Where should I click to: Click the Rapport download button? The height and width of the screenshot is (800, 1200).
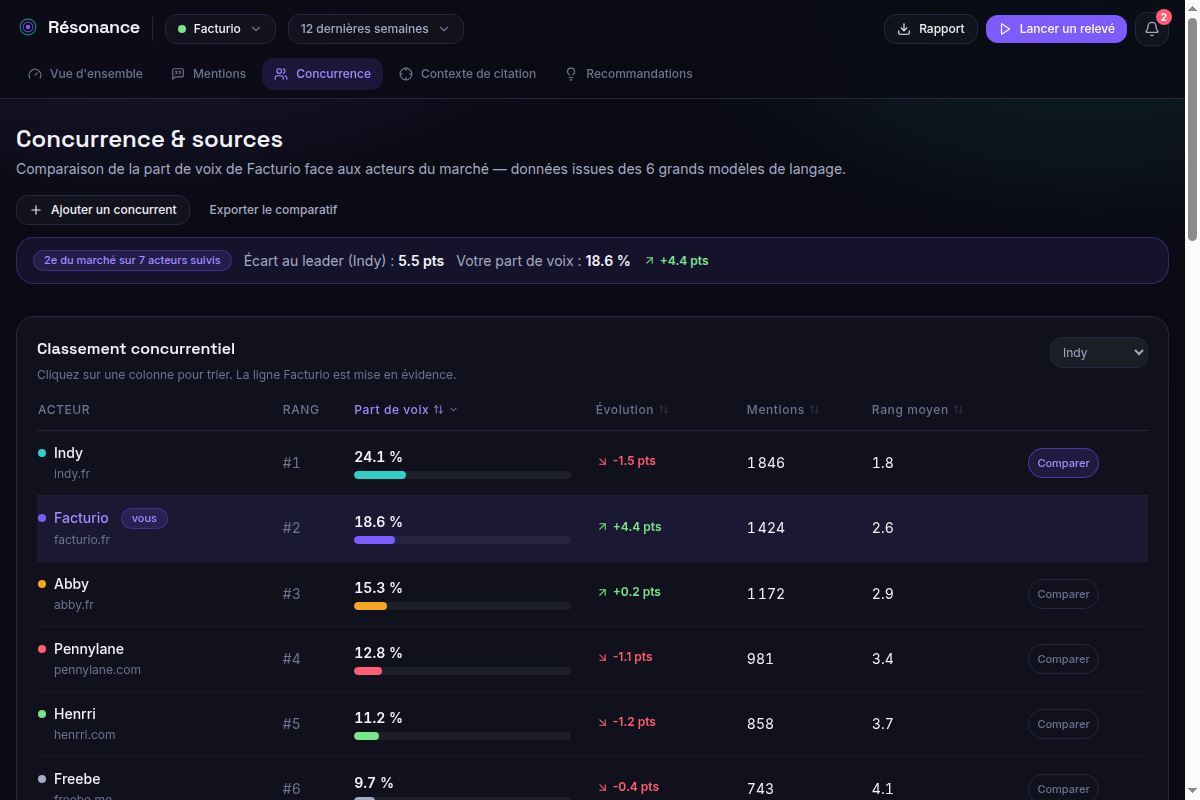point(931,29)
